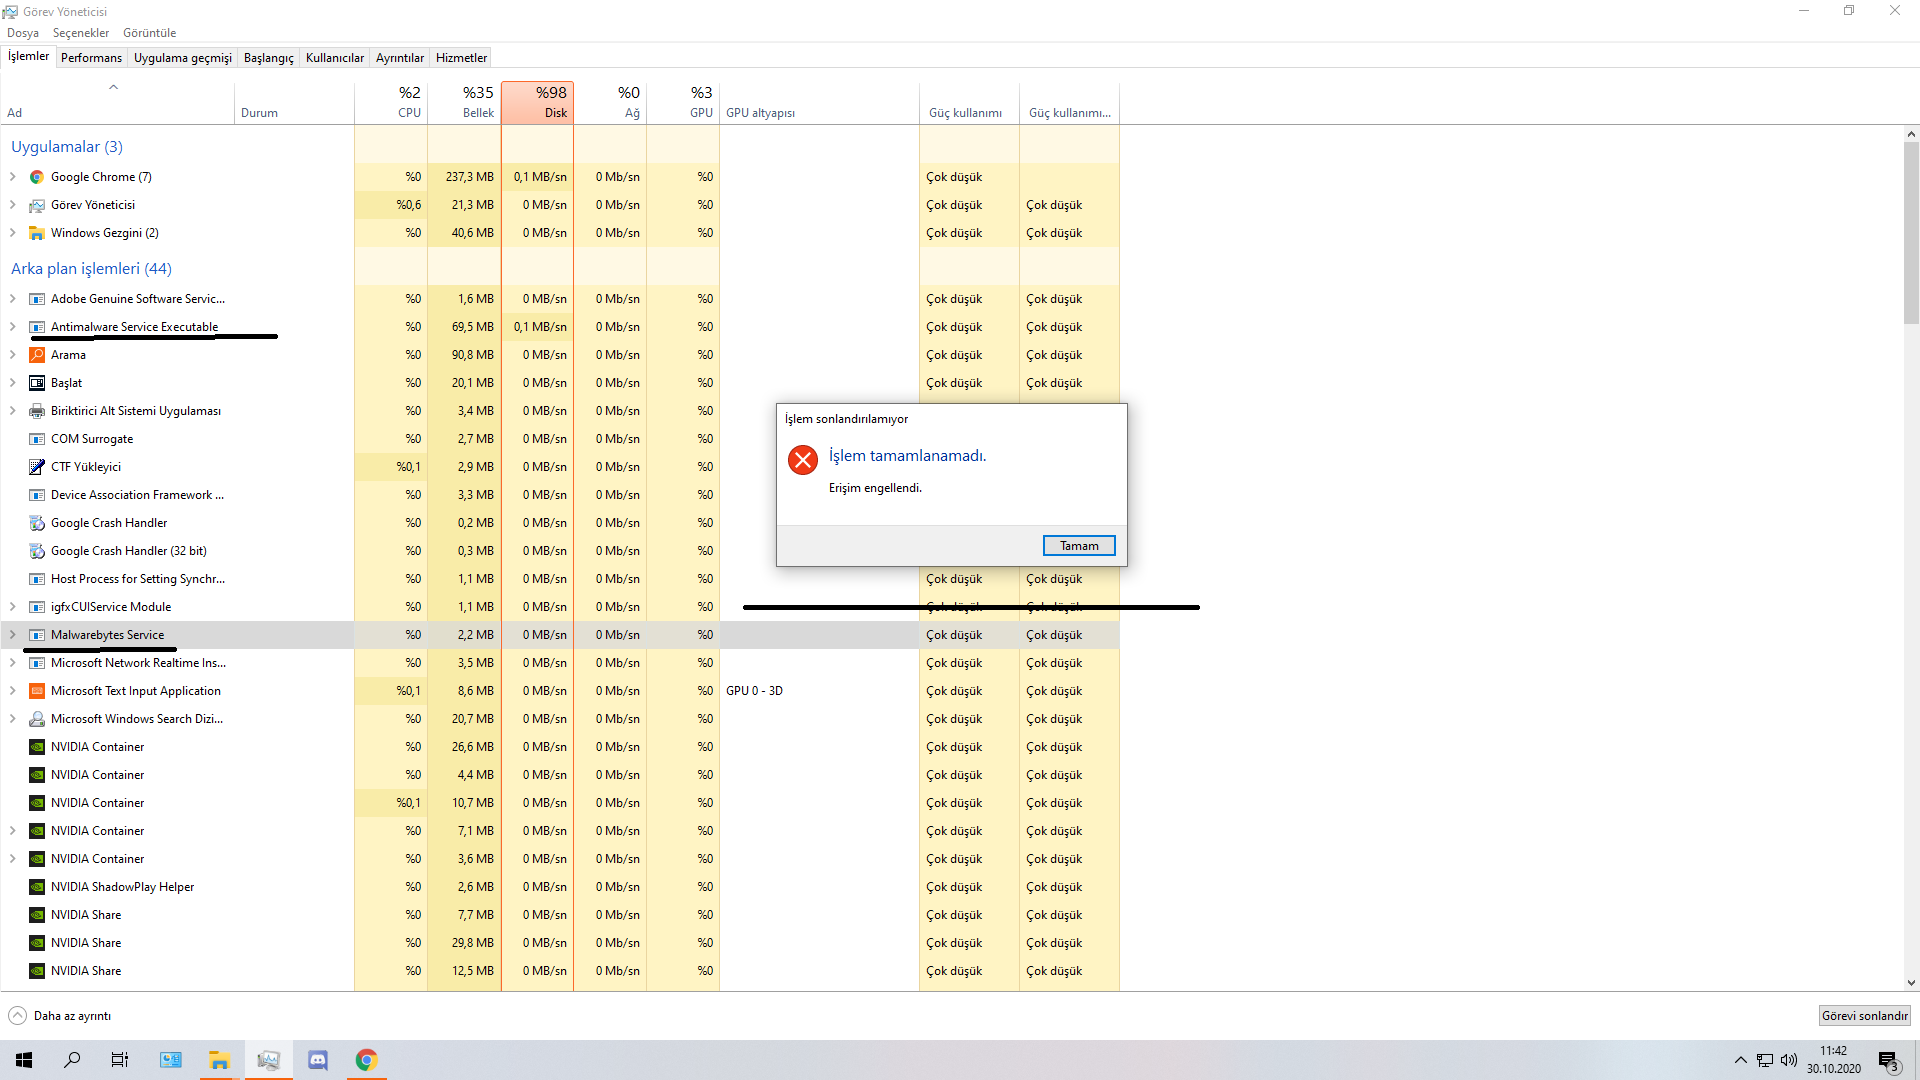The height and width of the screenshot is (1080, 1920).
Task: Sort by the Disk column header
Action: (538, 103)
